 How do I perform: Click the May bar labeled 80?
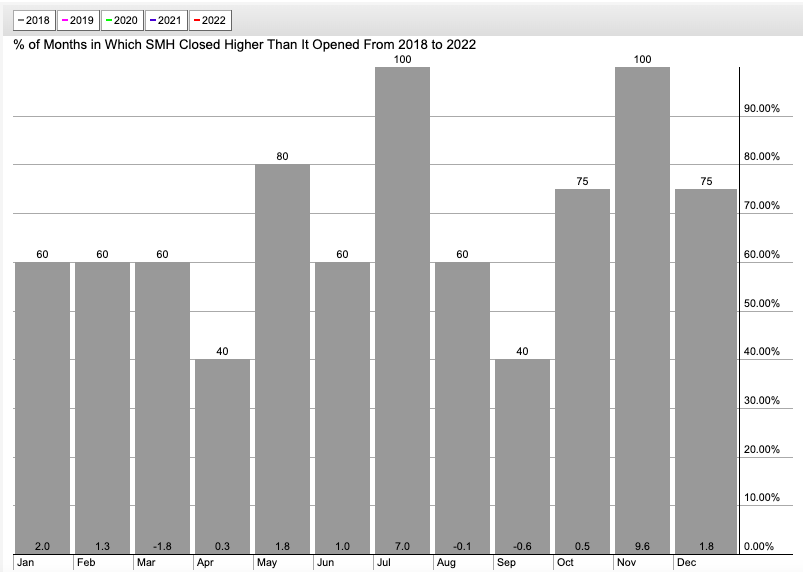(x=282, y=359)
